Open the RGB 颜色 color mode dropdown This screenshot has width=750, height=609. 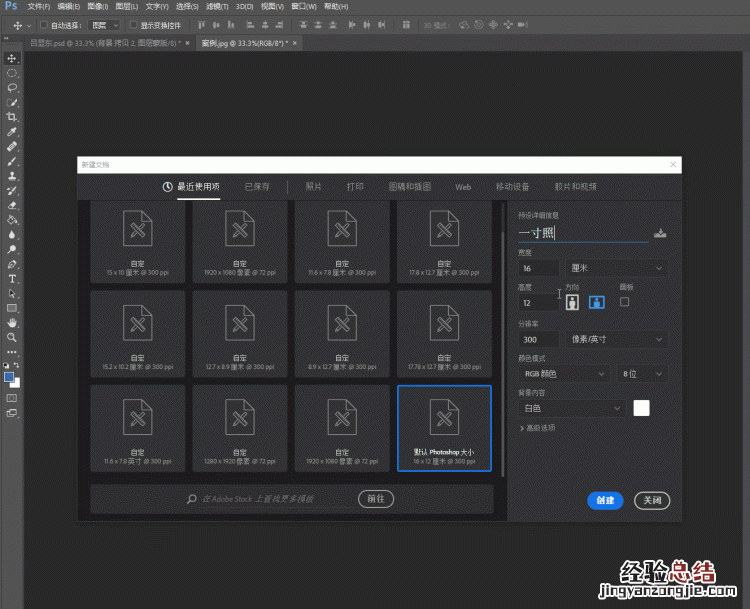click(x=563, y=374)
